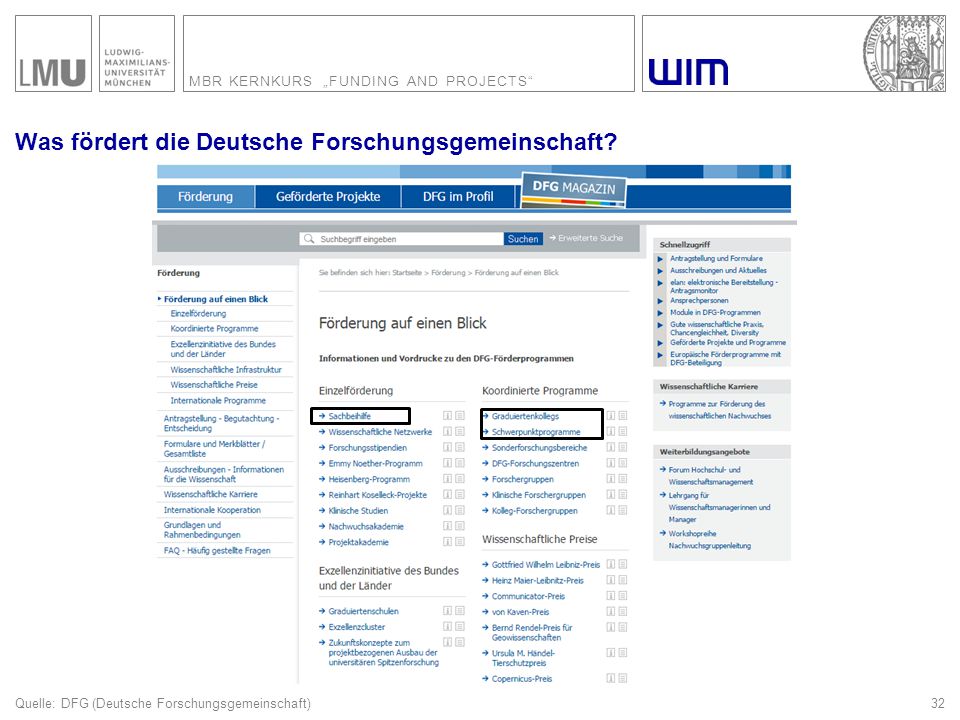Image resolution: width=960 pixels, height=720 pixels.
Task: Open forms icon next to Forschungsstipendien
Action: click(x=460, y=448)
